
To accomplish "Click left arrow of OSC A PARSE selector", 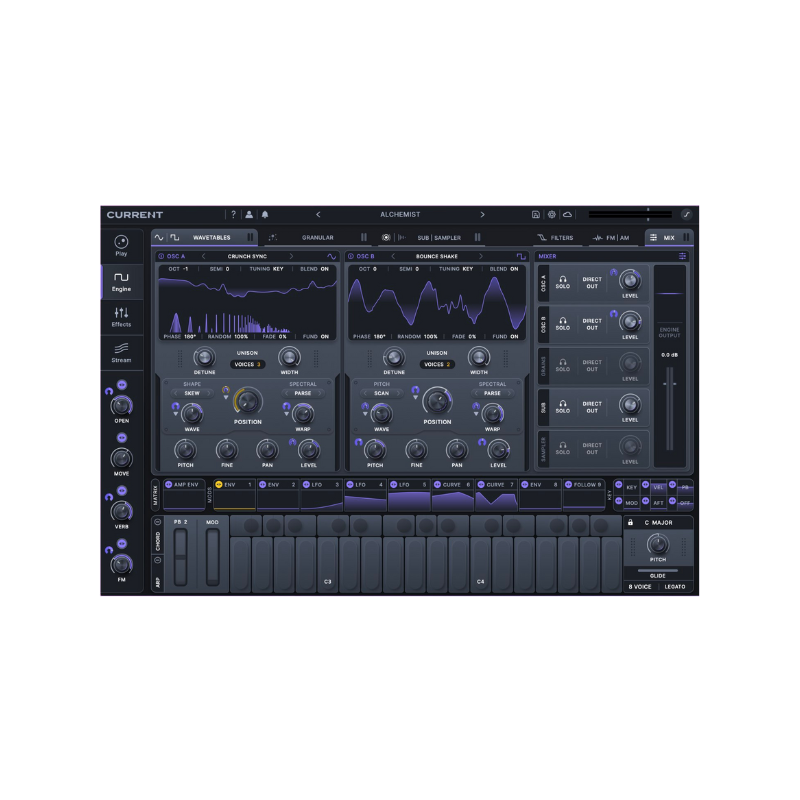I will pos(286,393).
